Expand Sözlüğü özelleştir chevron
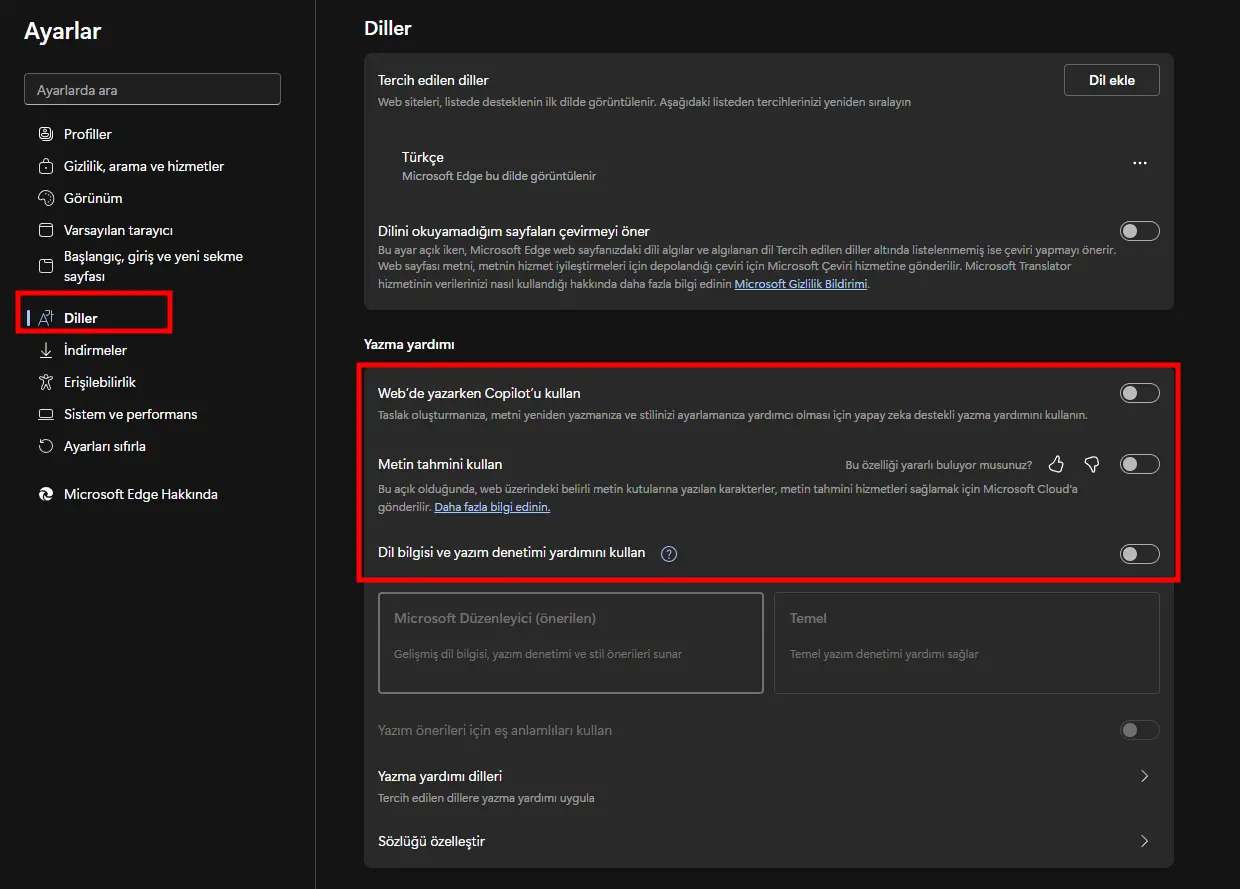 pyautogui.click(x=1145, y=841)
